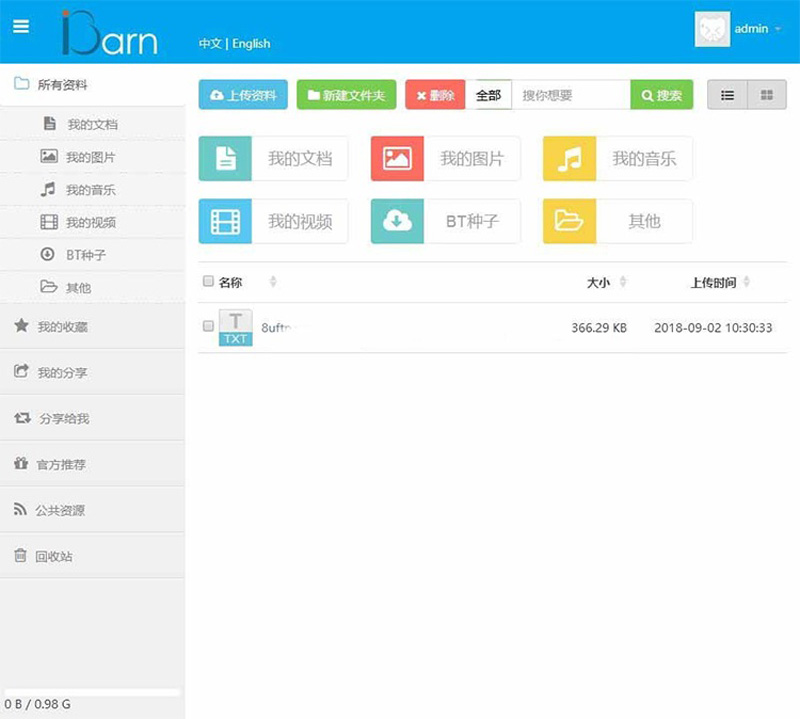Check the TXT file row checkbox
Image resolution: width=800 pixels, height=719 pixels.
(208, 326)
